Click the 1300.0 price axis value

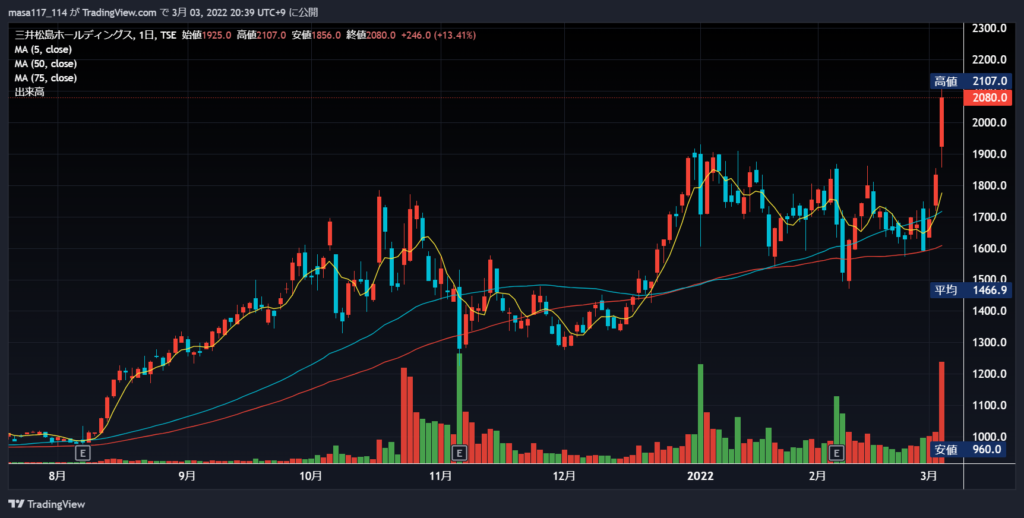click(989, 342)
